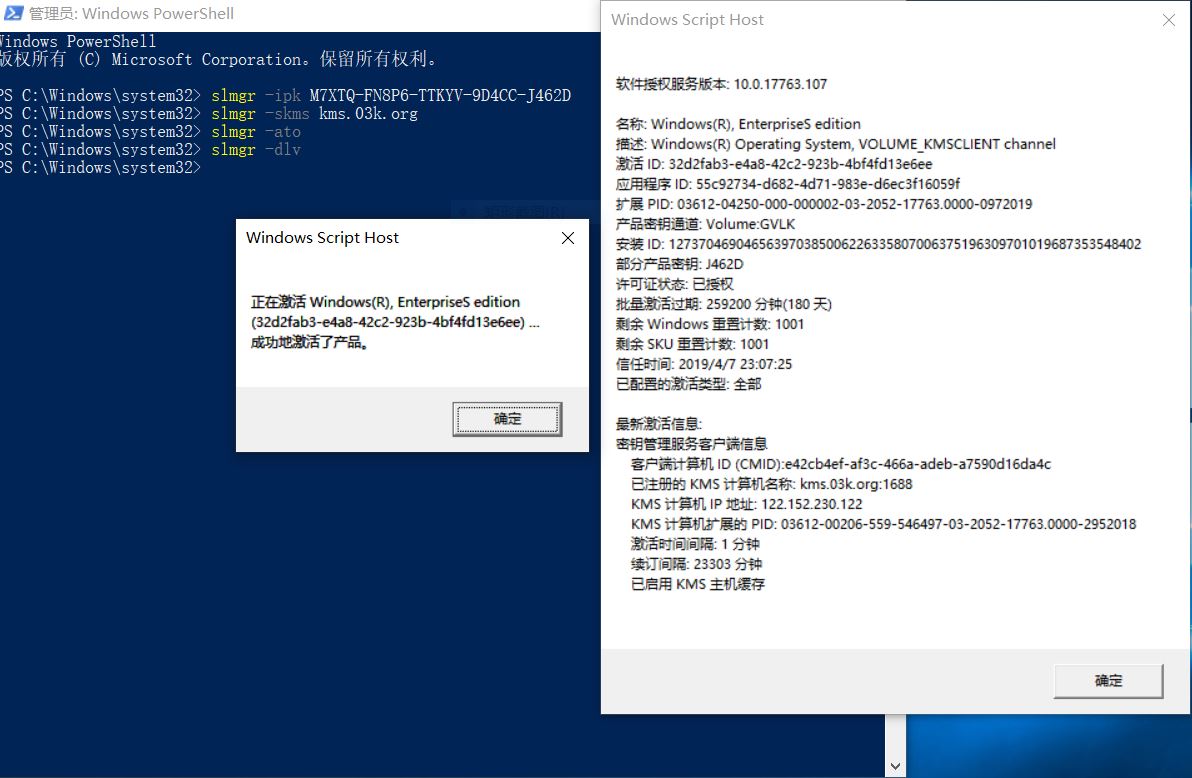
Task: Click the 名称 Windows(R), EnterpriseS edition line
Action: [738, 124]
